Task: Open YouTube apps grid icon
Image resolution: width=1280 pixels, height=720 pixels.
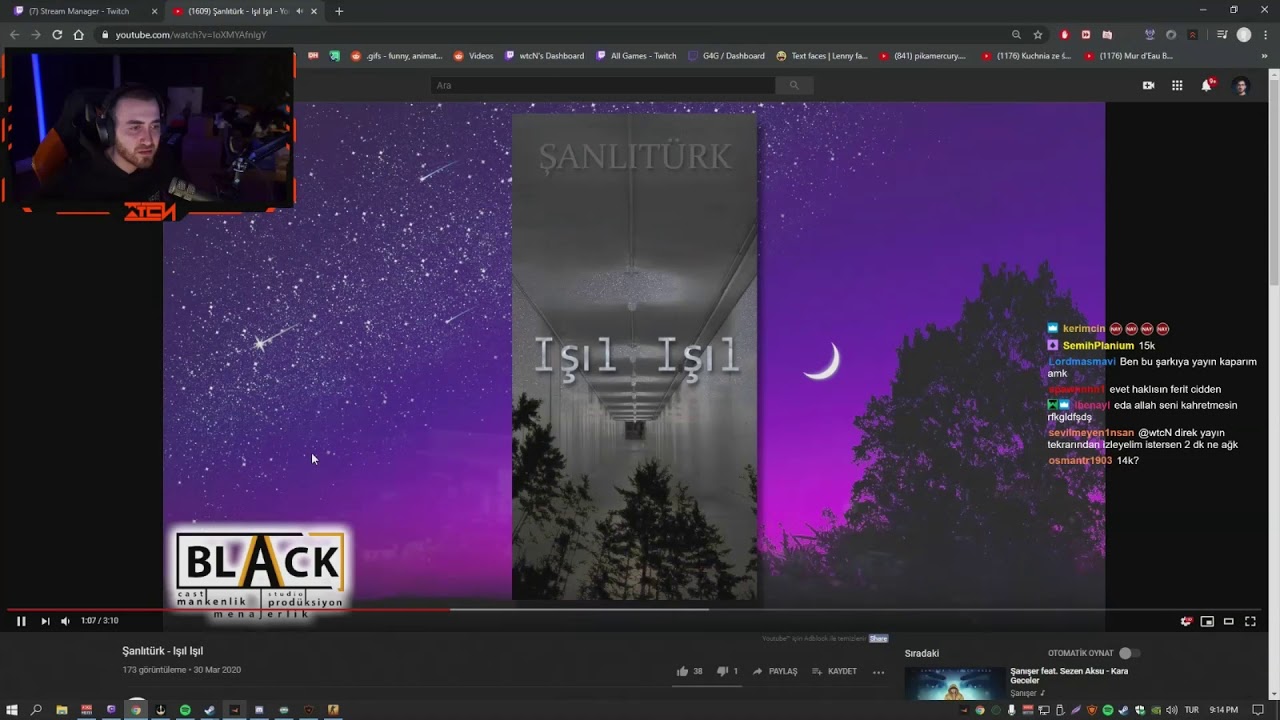Action: point(1177,86)
